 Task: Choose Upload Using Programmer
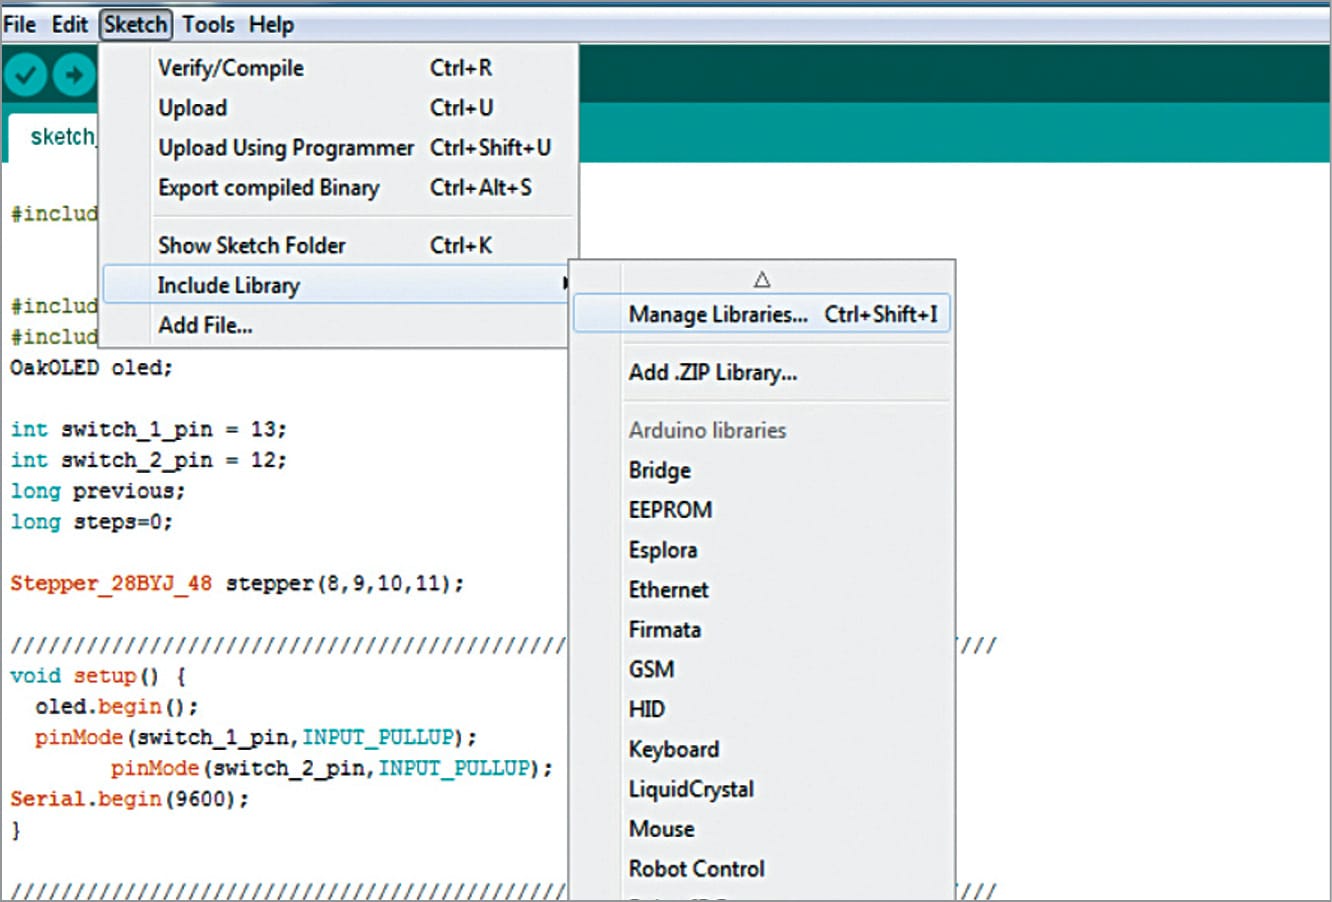point(285,148)
